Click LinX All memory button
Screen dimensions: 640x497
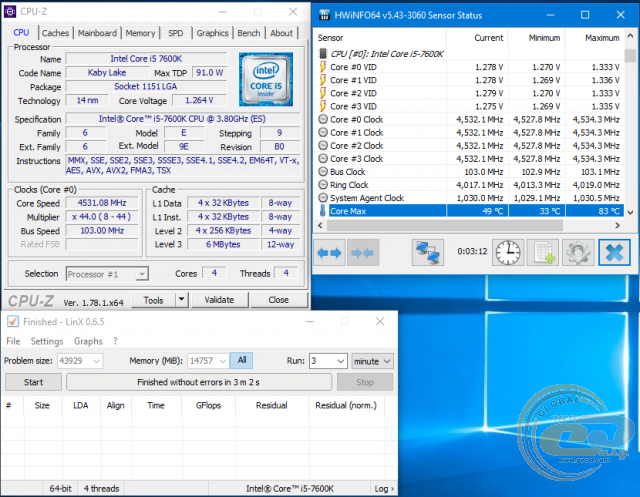tap(242, 360)
